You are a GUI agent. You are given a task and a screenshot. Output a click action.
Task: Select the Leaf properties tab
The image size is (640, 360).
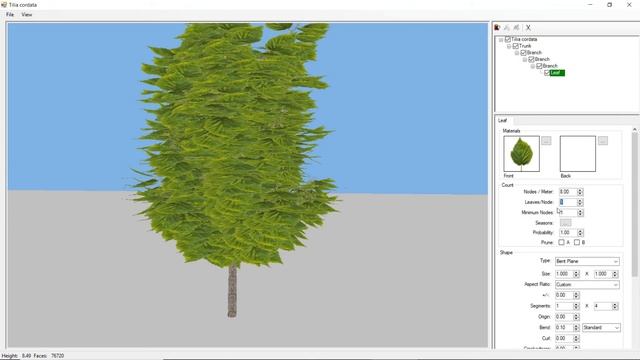502,120
